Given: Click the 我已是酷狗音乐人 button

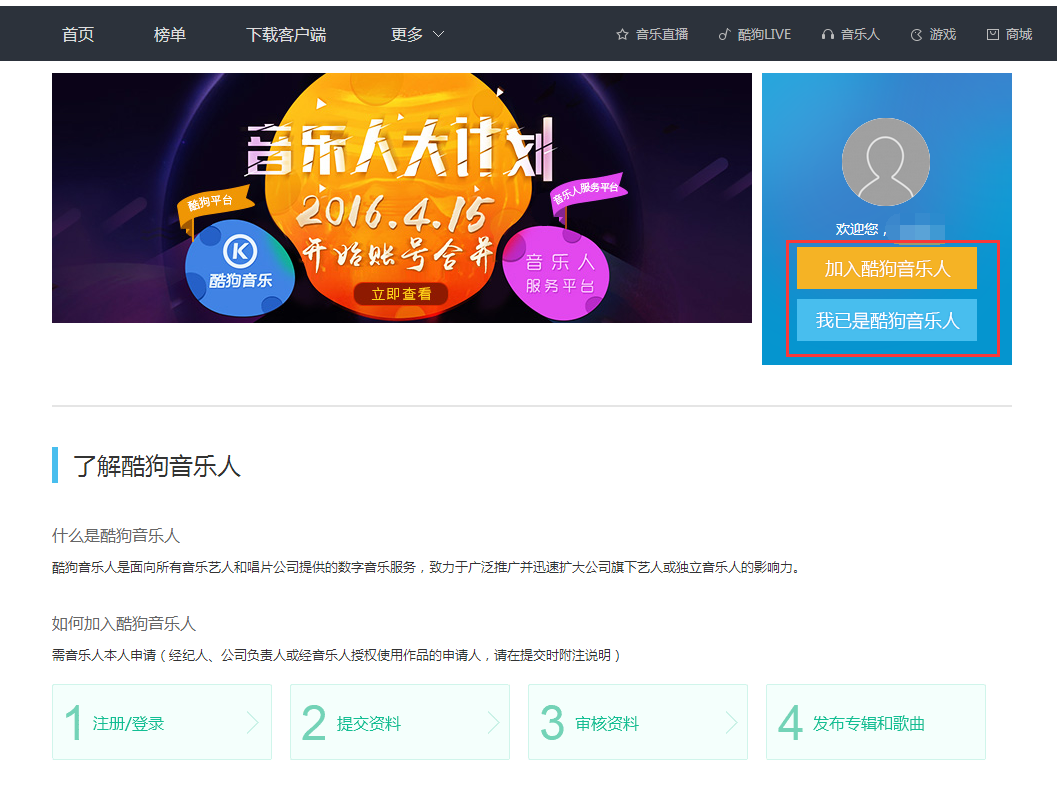Looking at the screenshot, I should [886, 320].
